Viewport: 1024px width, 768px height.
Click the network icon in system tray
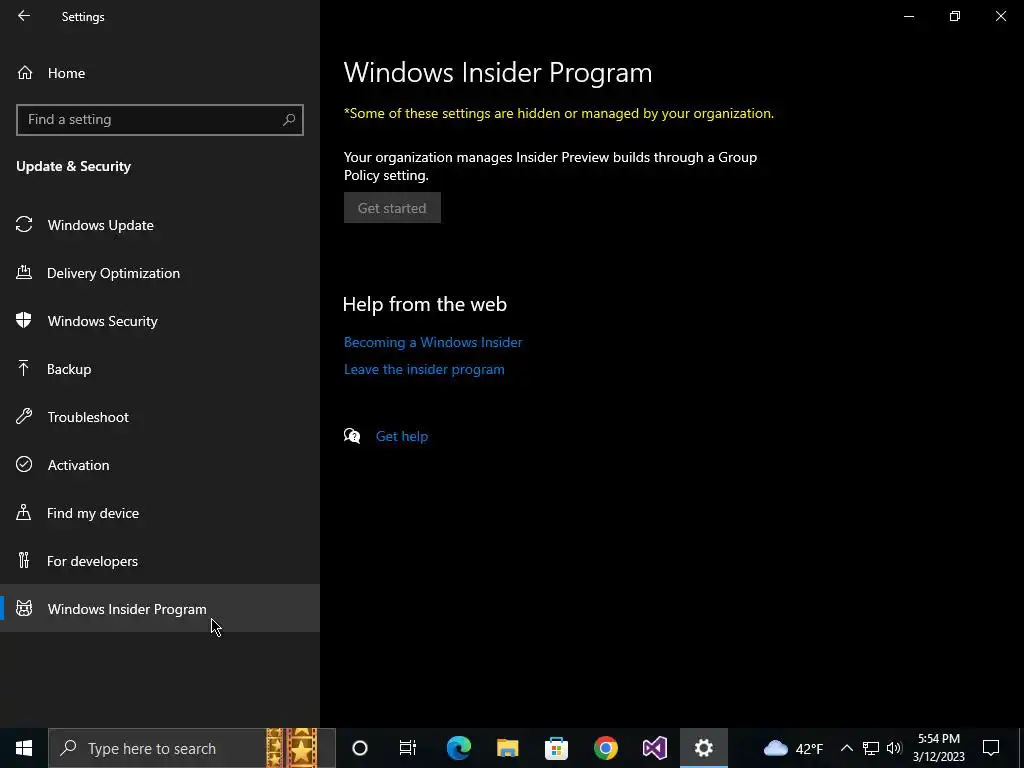coord(871,748)
